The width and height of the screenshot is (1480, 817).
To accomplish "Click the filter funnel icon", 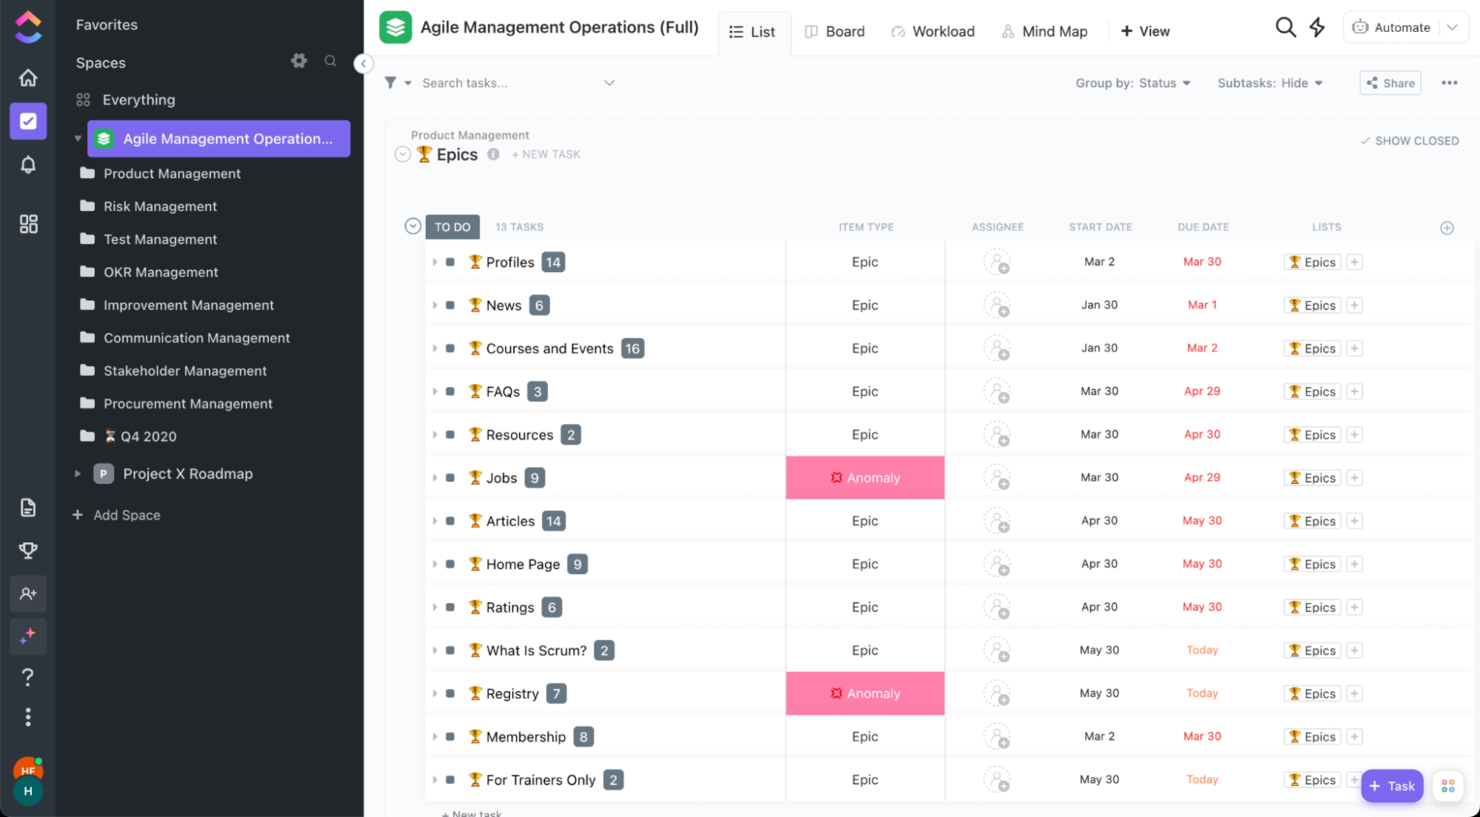I will click(391, 83).
